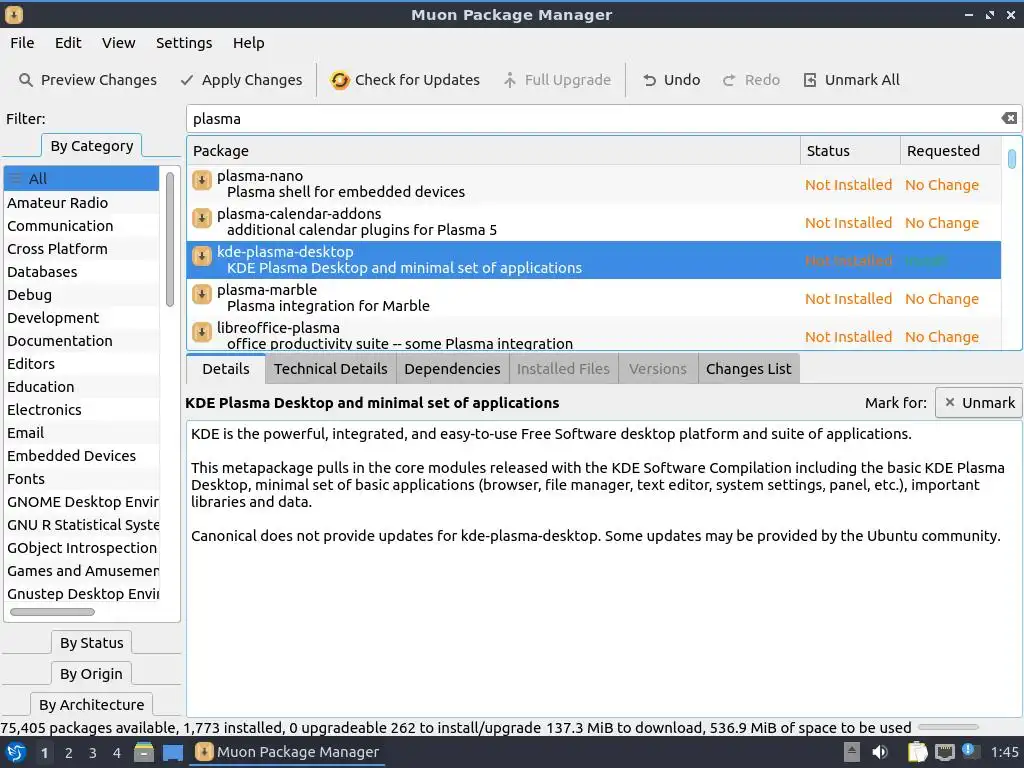
Task: Click in the plasma search input field
Action: click(593, 119)
